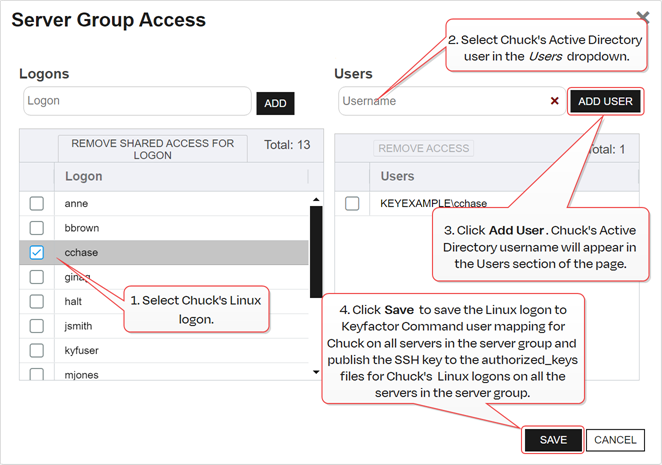
Task: Uncheck the cchase logon checkbox
Action: click(37, 253)
